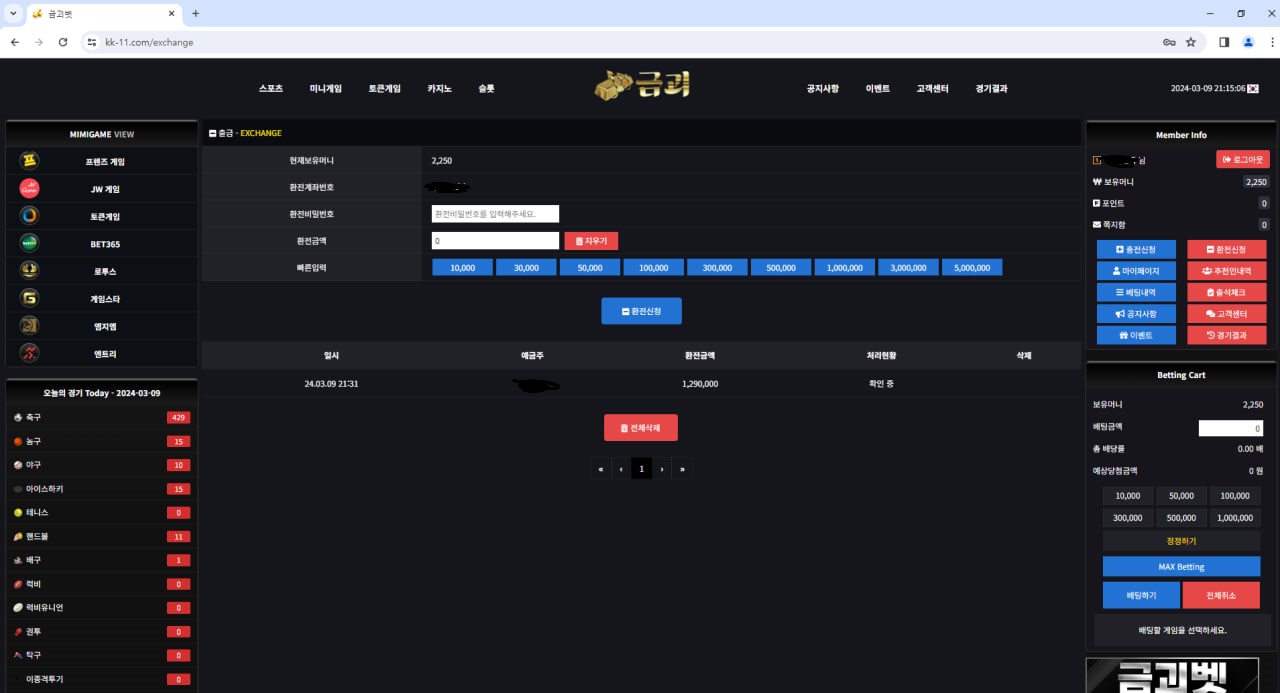Go to next page in pagination
Screen dimensions: 1280x693
click(x=662, y=468)
